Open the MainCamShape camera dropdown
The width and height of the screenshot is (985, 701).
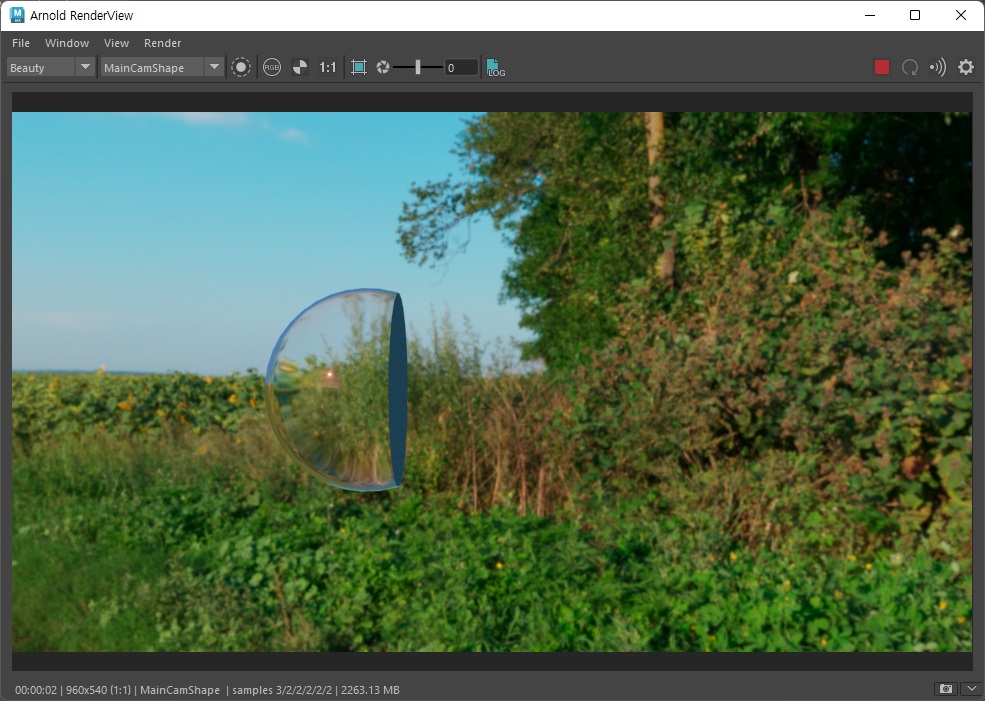pyautogui.click(x=162, y=67)
